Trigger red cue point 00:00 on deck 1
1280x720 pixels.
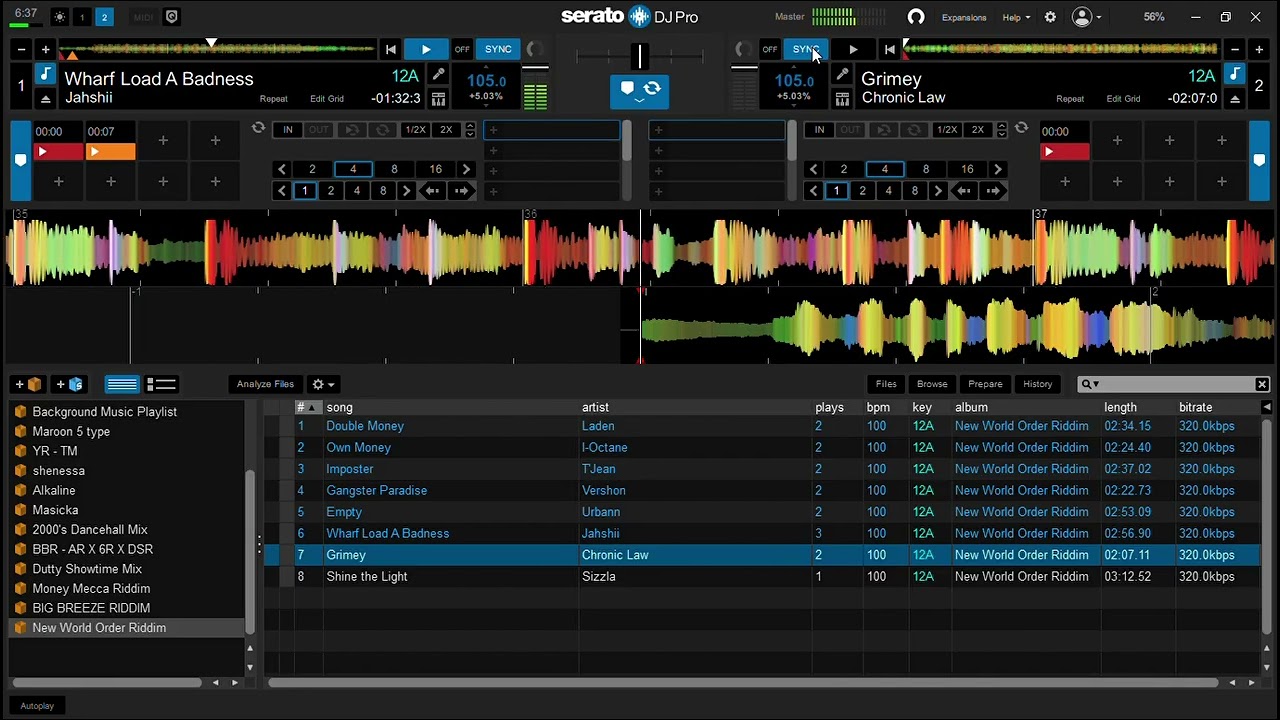[58, 152]
